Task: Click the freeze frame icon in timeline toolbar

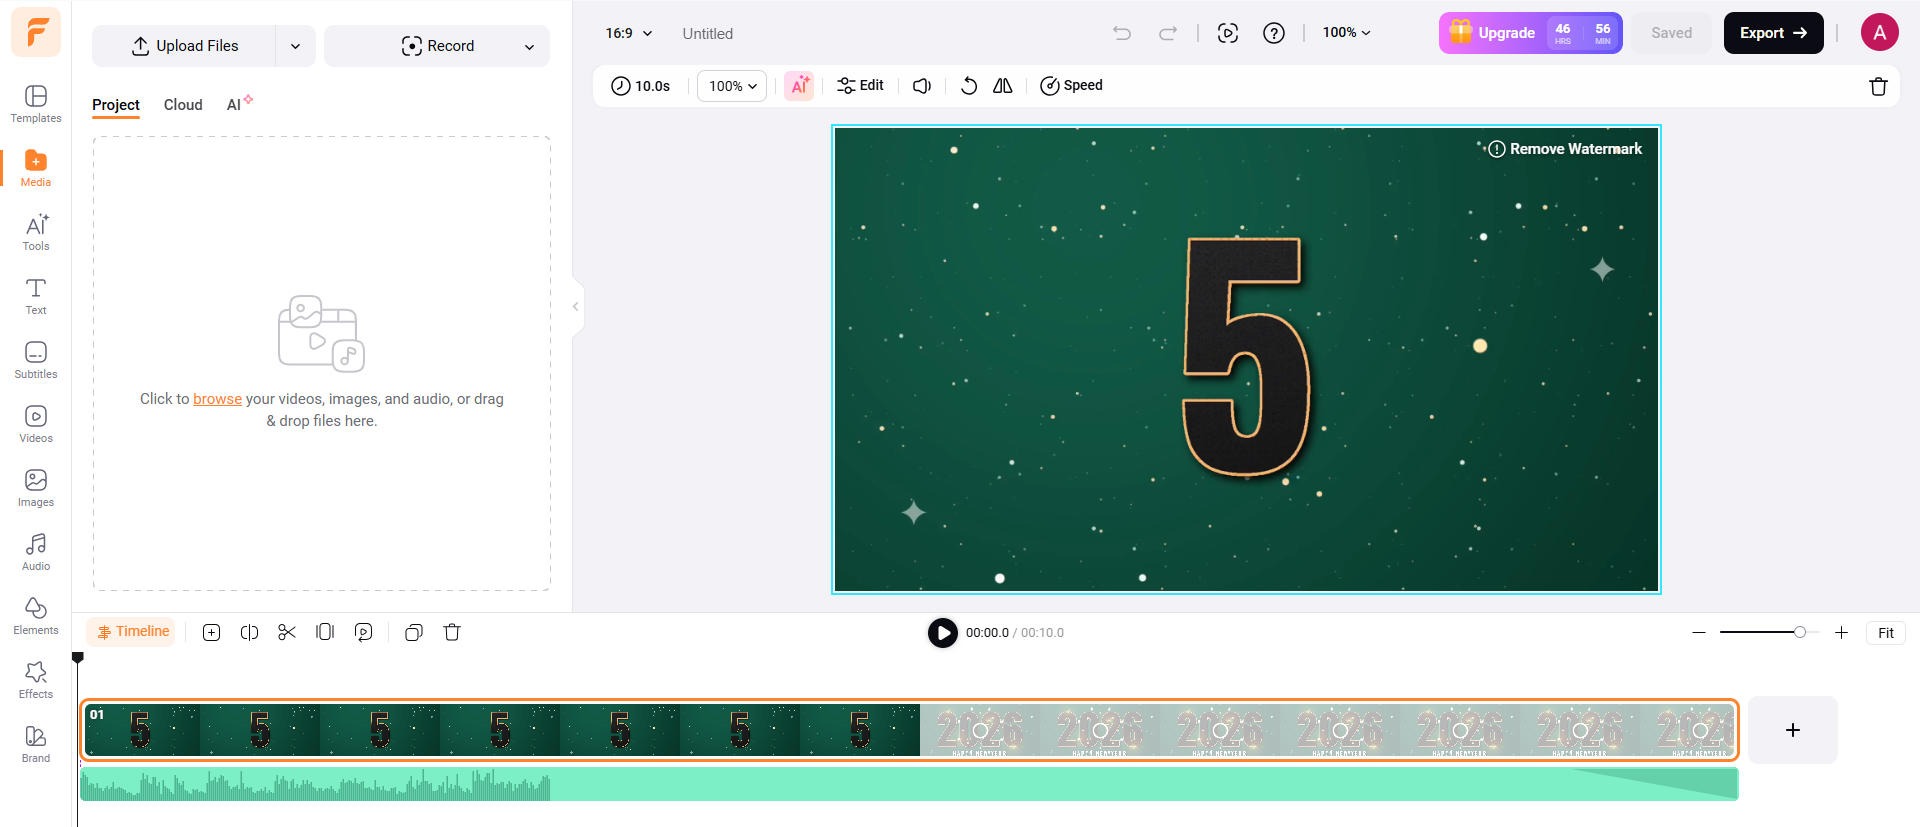Action: tap(325, 632)
